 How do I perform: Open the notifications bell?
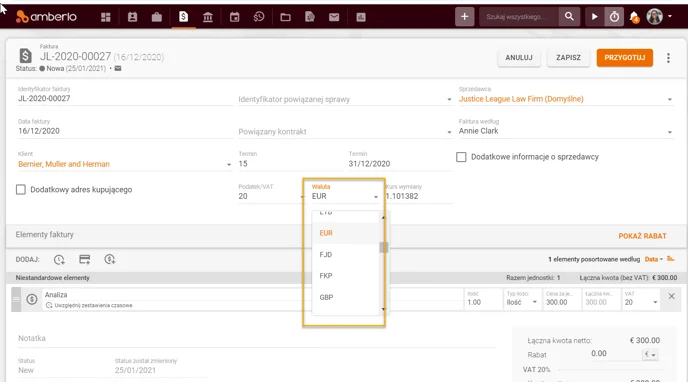pos(634,17)
